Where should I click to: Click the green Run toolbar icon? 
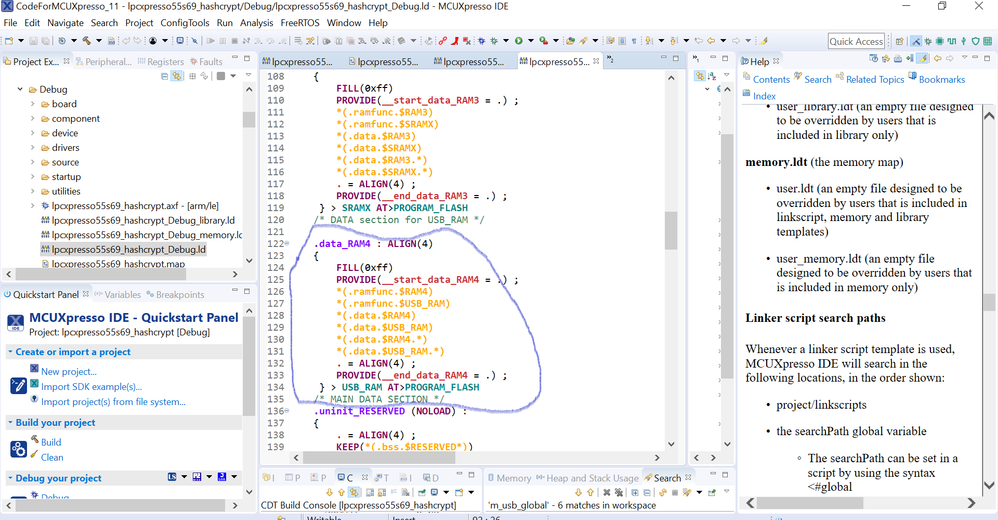pos(519,41)
